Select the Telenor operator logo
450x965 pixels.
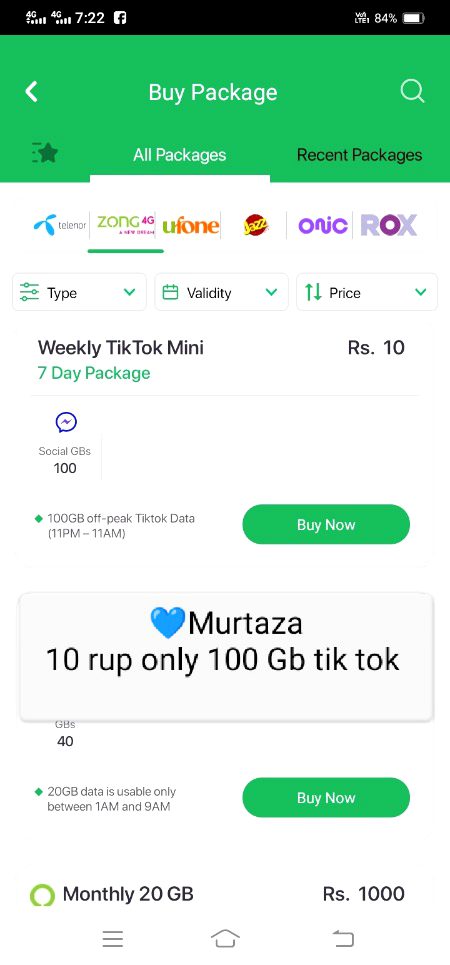point(60,225)
